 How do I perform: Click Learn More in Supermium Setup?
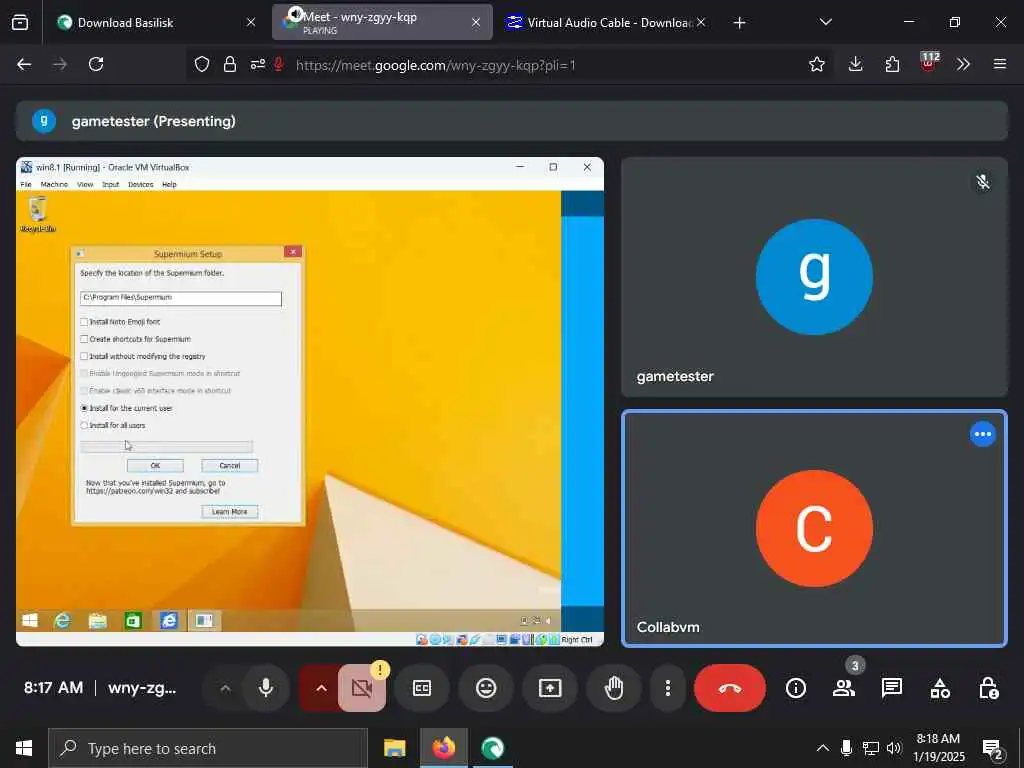point(230,511)
